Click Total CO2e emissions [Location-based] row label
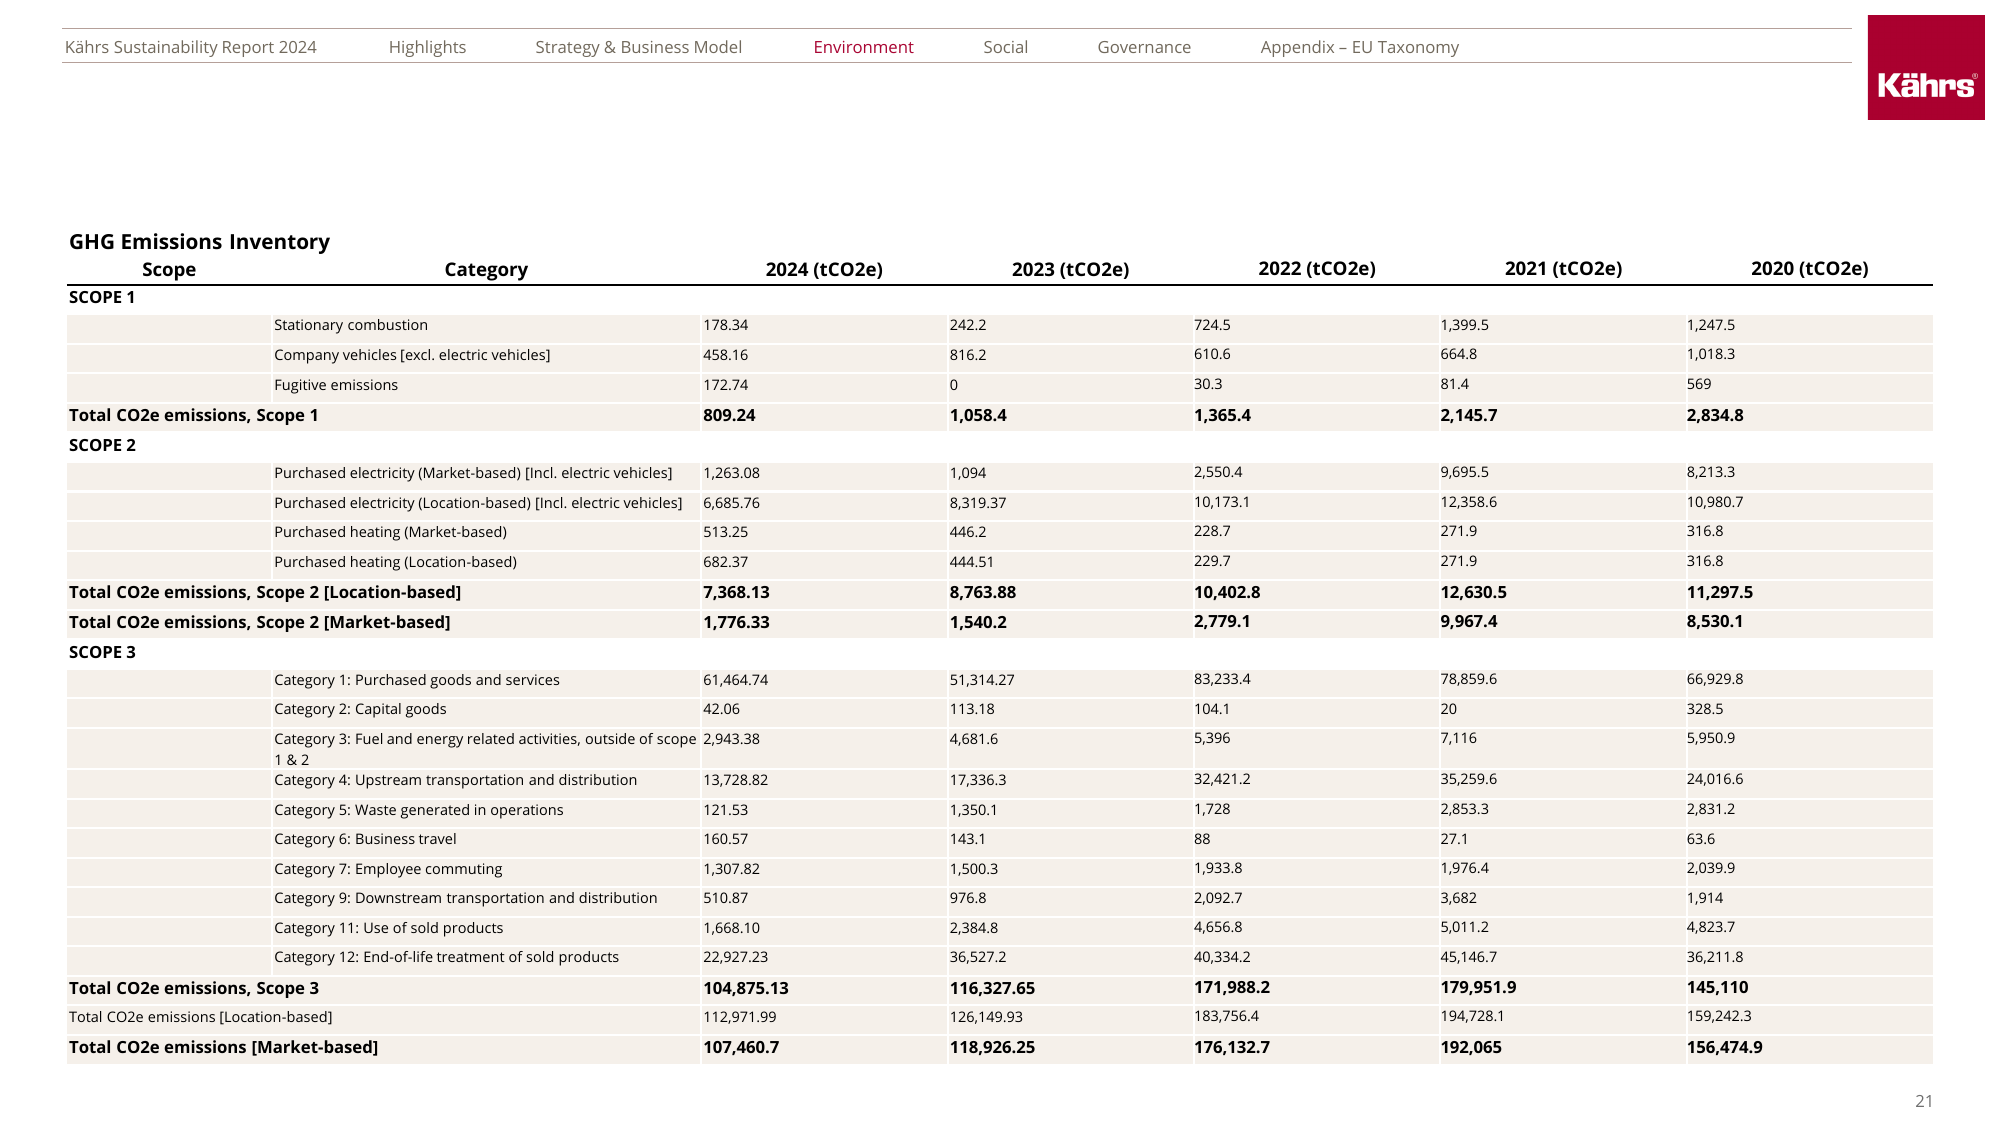The width and height of the screenshot is (2000, 1125). coord(200,1017)
